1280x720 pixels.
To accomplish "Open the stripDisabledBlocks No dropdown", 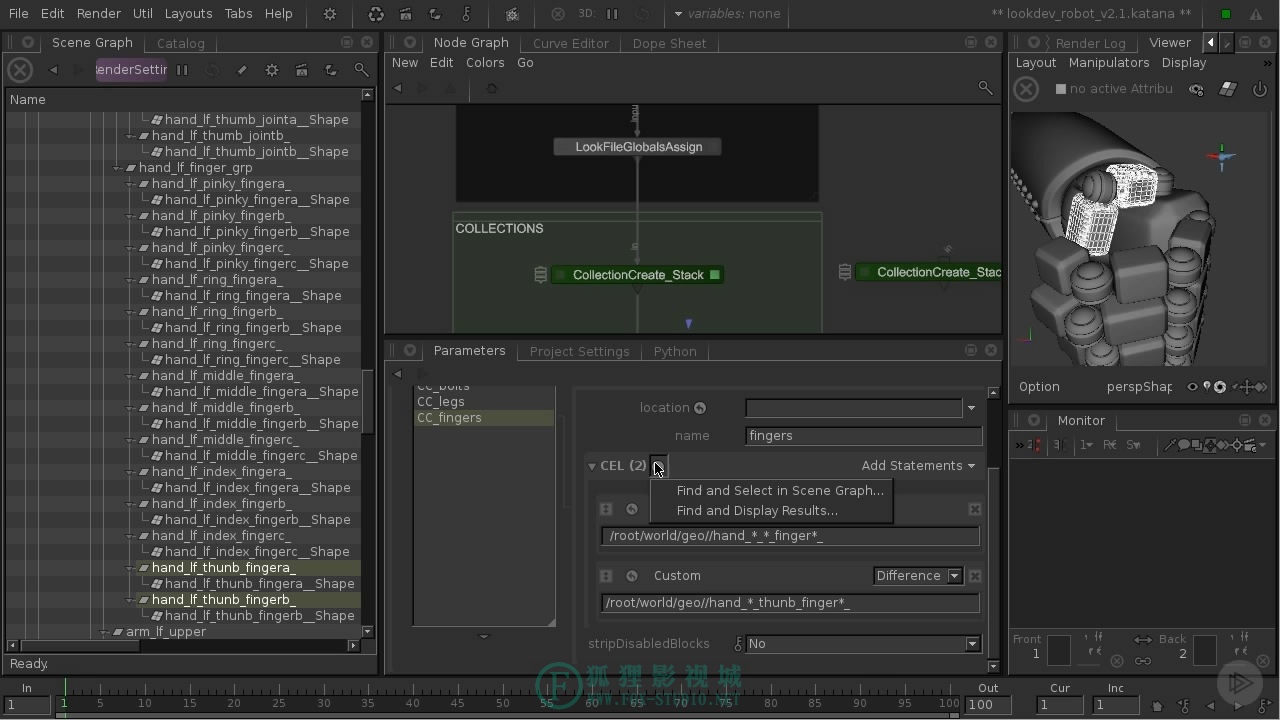I will click(x=864, y=644).
